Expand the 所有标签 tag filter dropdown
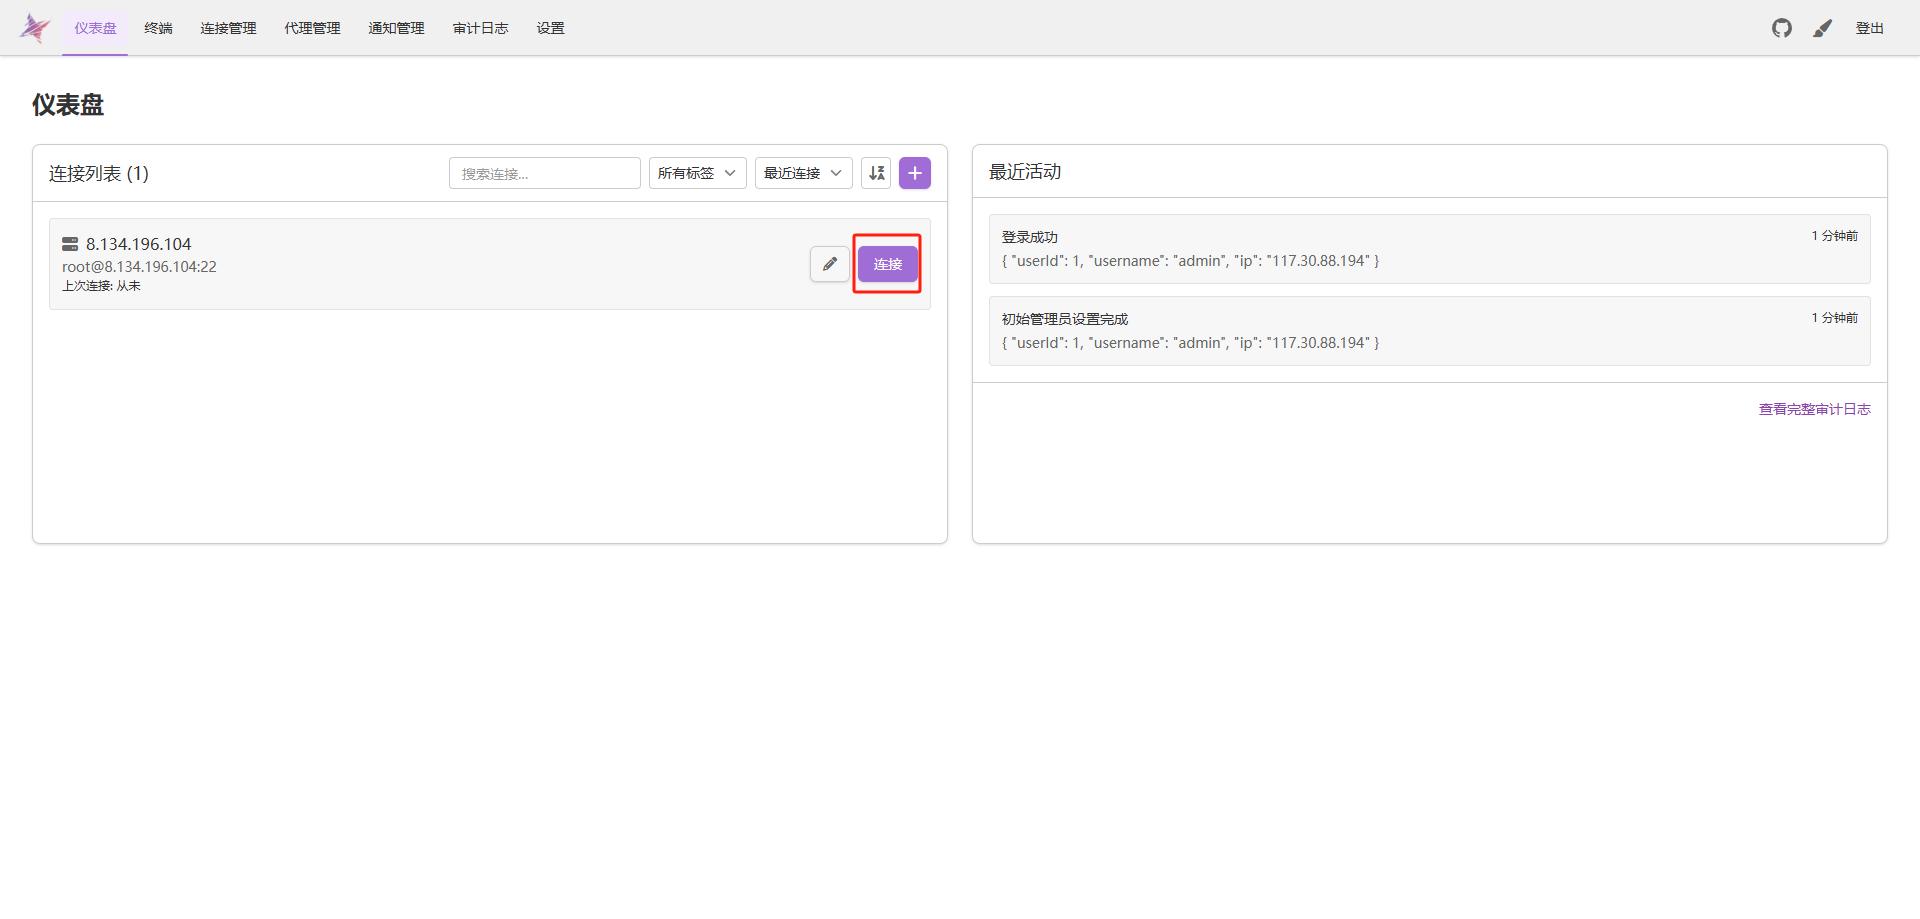Screen dimensions: 1920x919 click(697, 173)
